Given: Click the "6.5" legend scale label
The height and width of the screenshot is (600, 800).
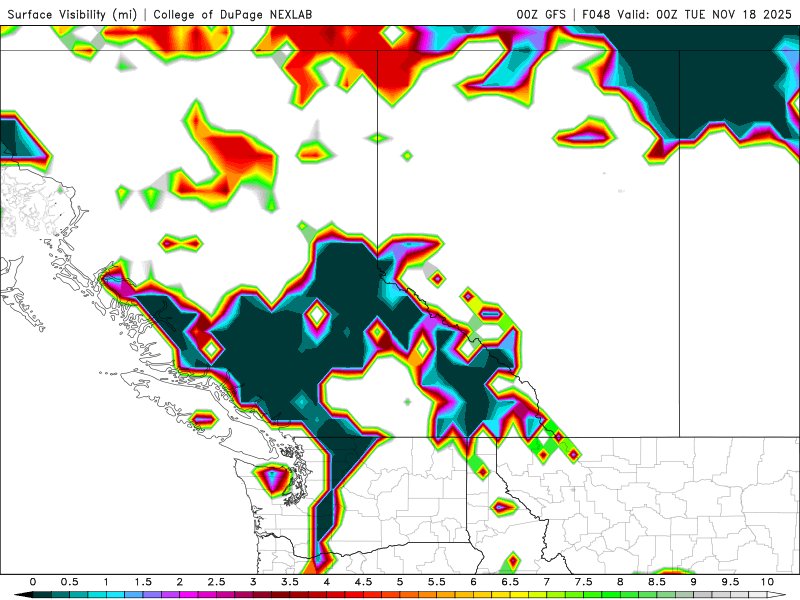Looking at the screenshot, I should coord(510,582).
